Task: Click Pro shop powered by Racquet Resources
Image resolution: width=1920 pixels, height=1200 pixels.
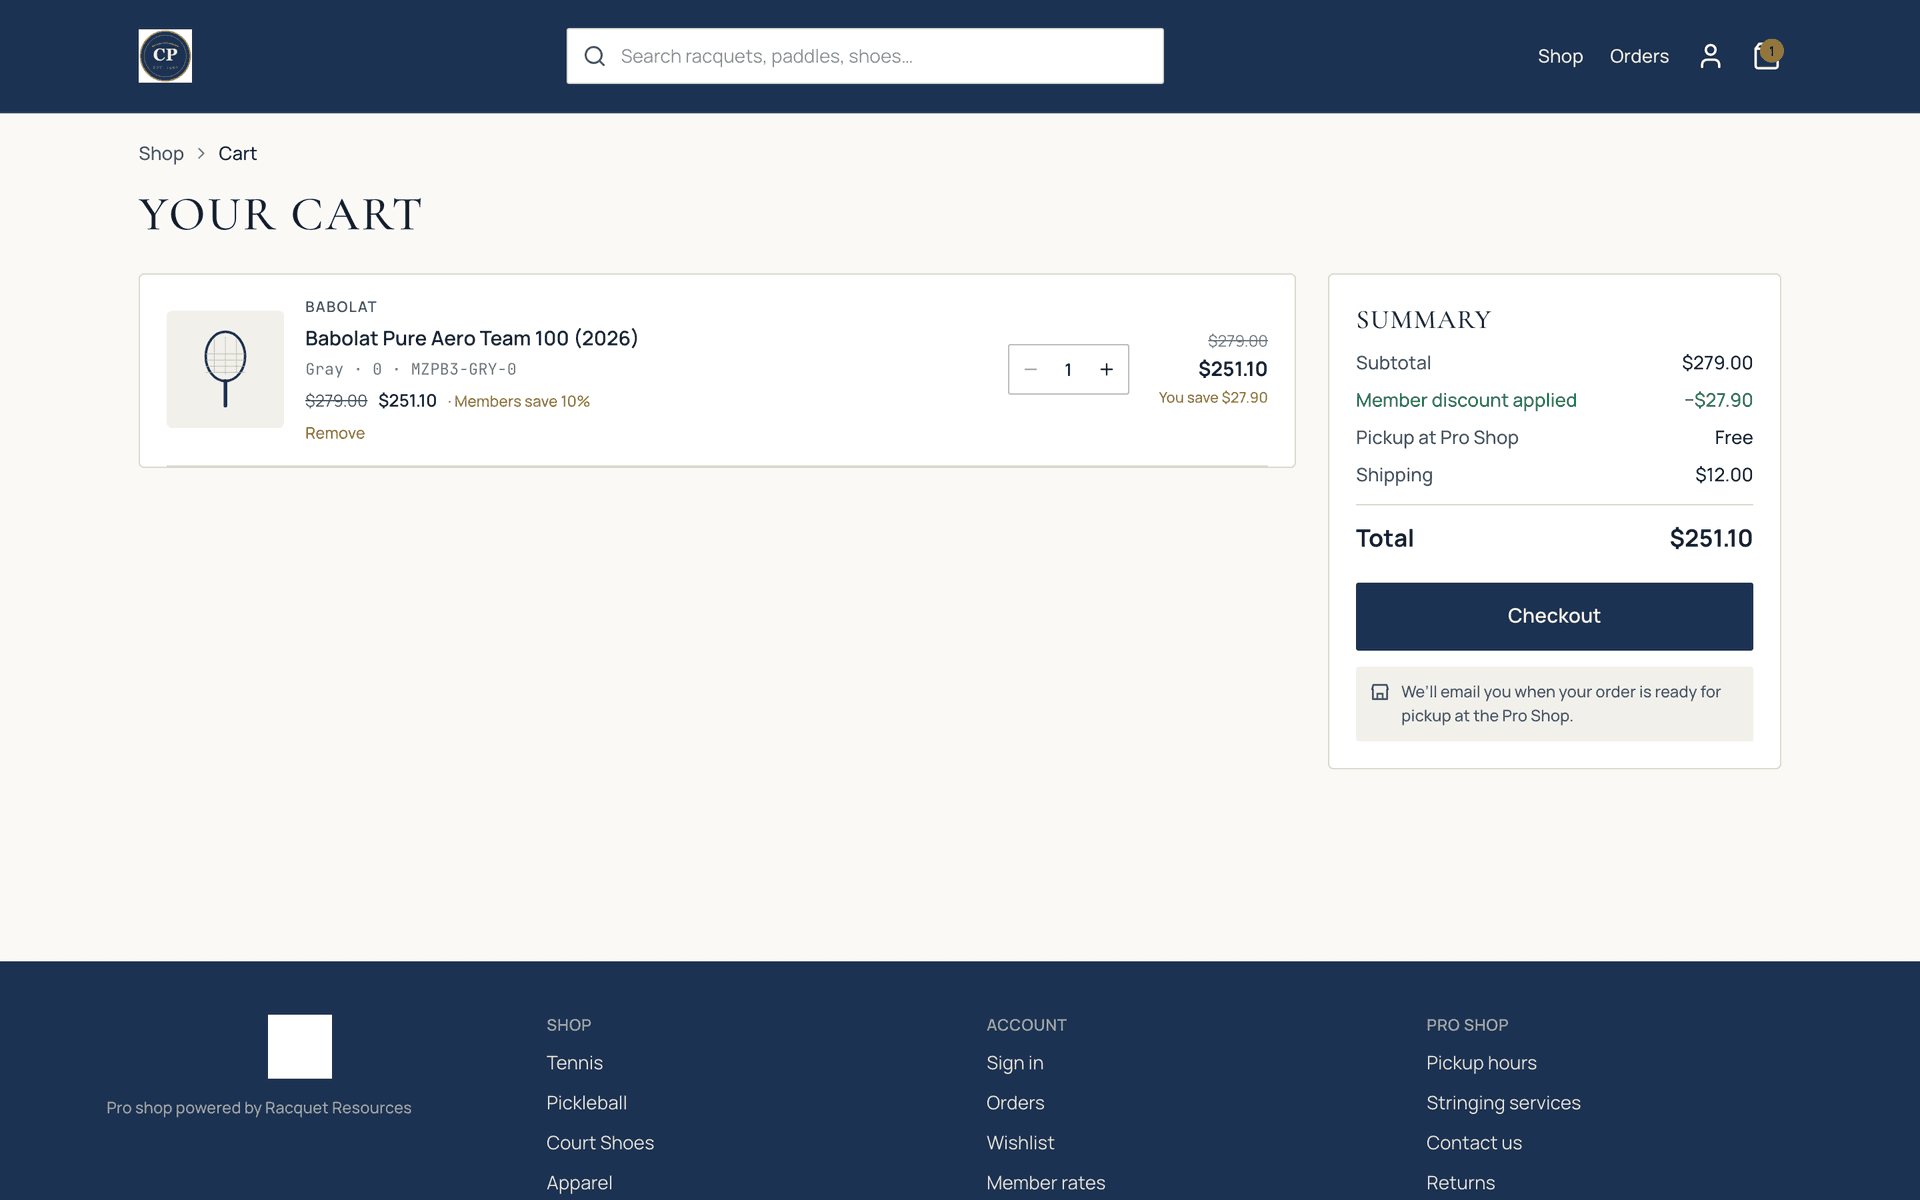Action: [x=259, y=1108]
